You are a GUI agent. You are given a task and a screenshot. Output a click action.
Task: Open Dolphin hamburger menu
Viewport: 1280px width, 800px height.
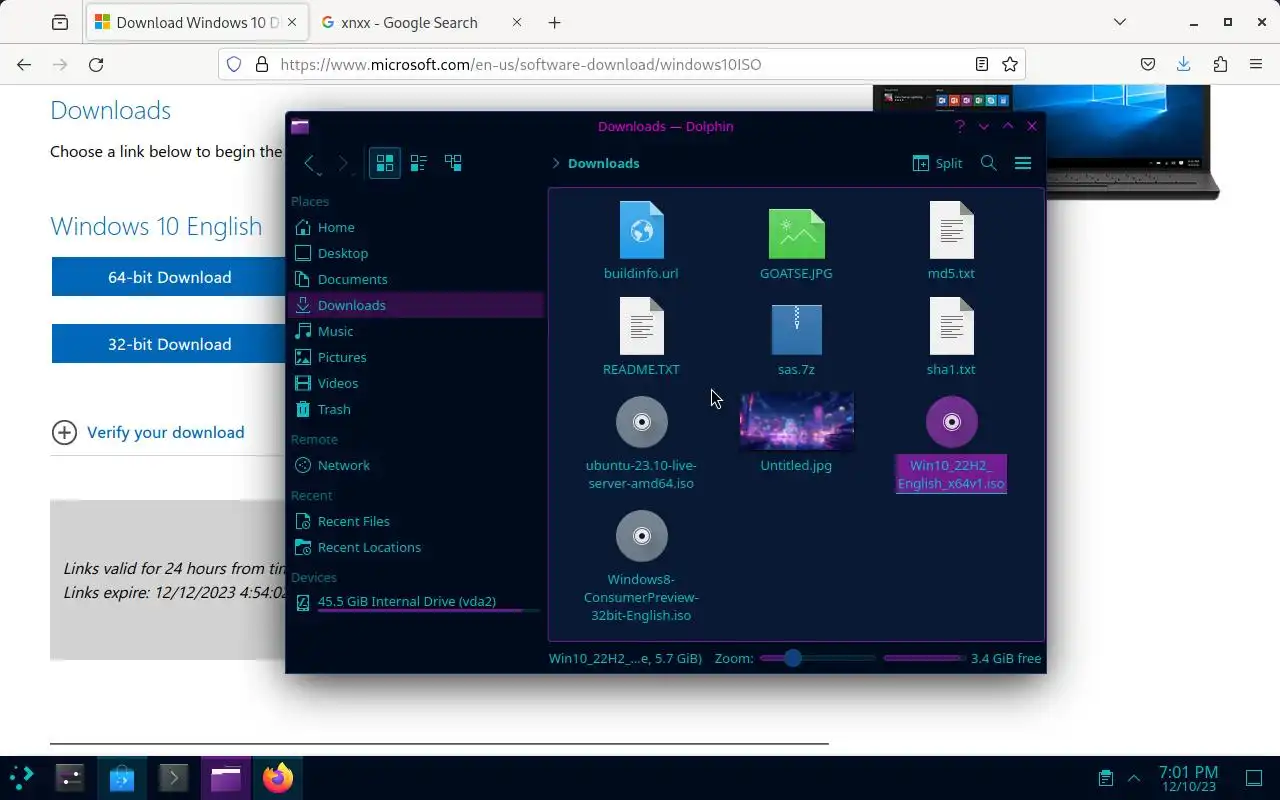pyautogui.click(x=1023, y=163)
